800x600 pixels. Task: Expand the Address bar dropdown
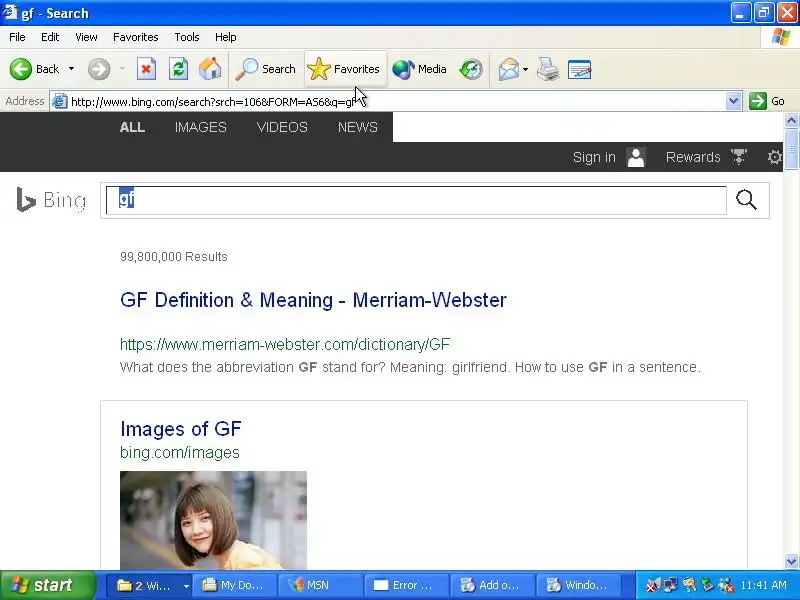coord(733,101)
